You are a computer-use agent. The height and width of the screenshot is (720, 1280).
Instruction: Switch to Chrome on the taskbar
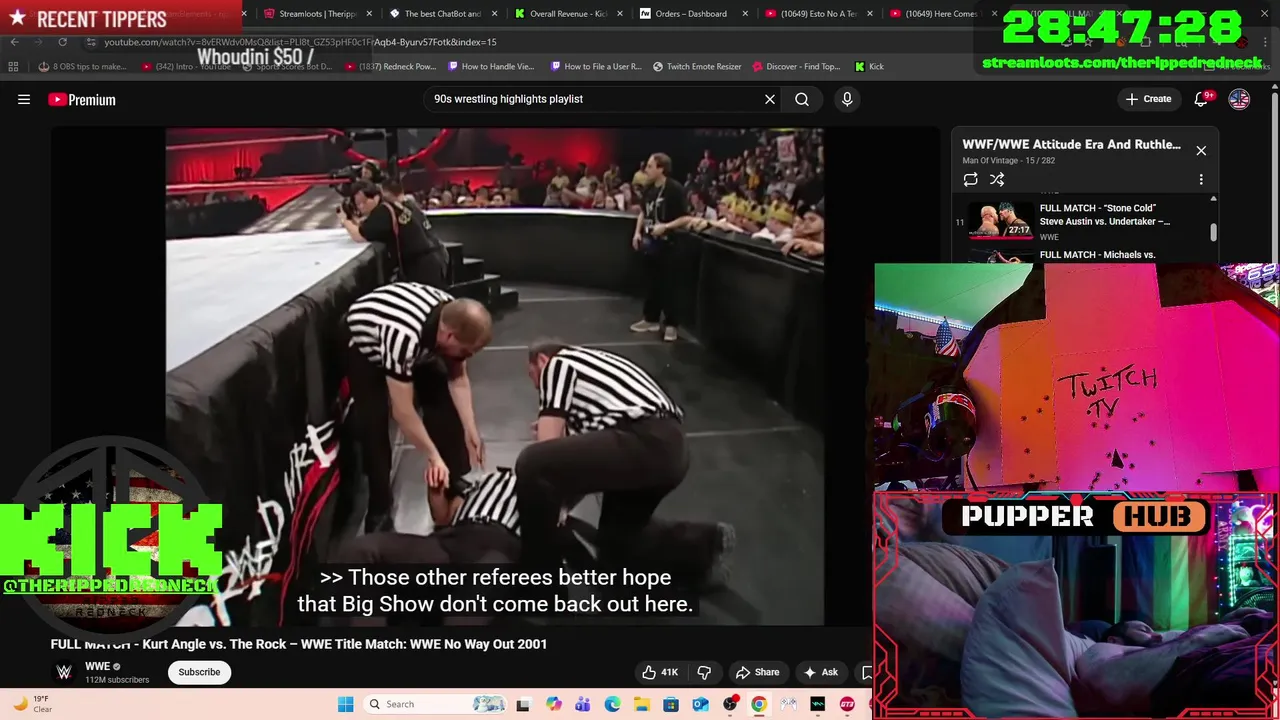tap(759, 704)
